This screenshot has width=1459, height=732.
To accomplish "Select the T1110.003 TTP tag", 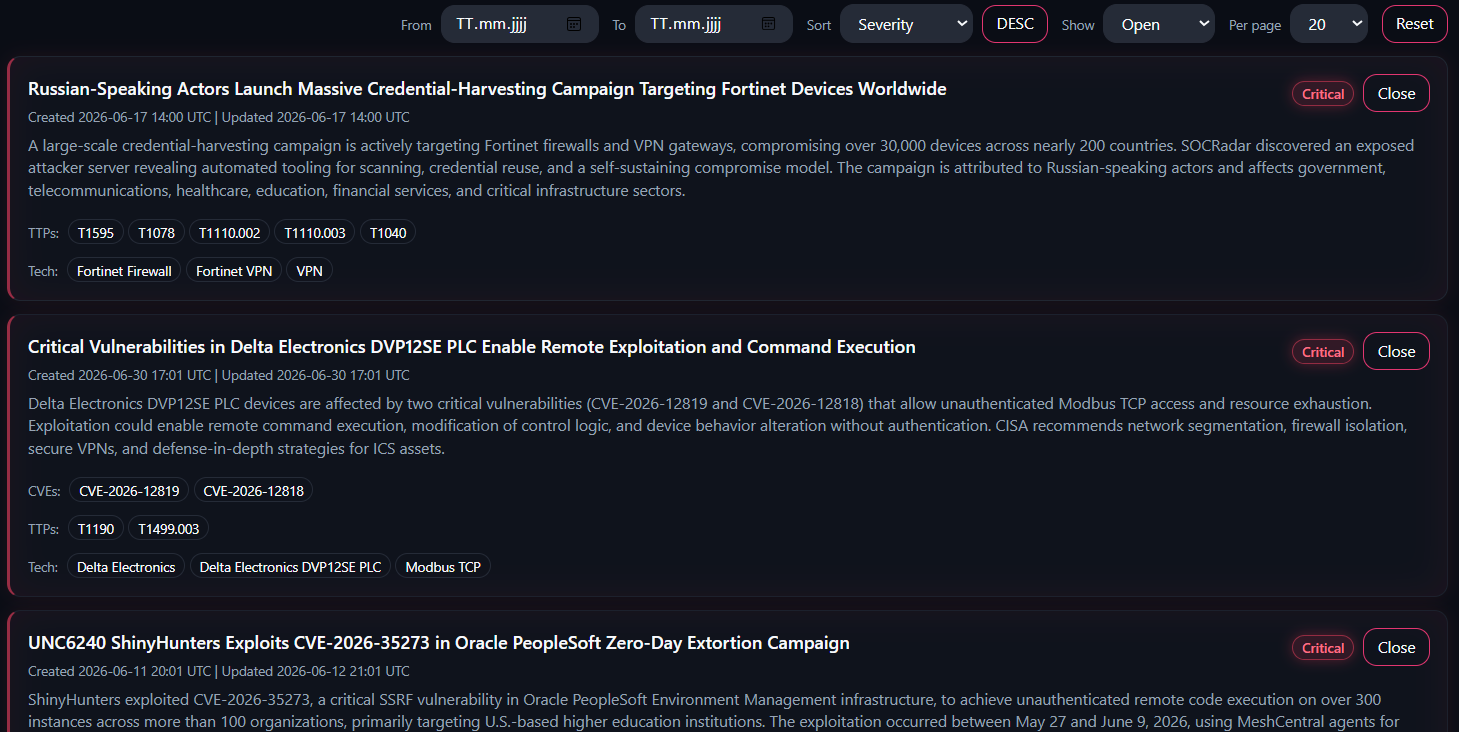I will [315, 233].
